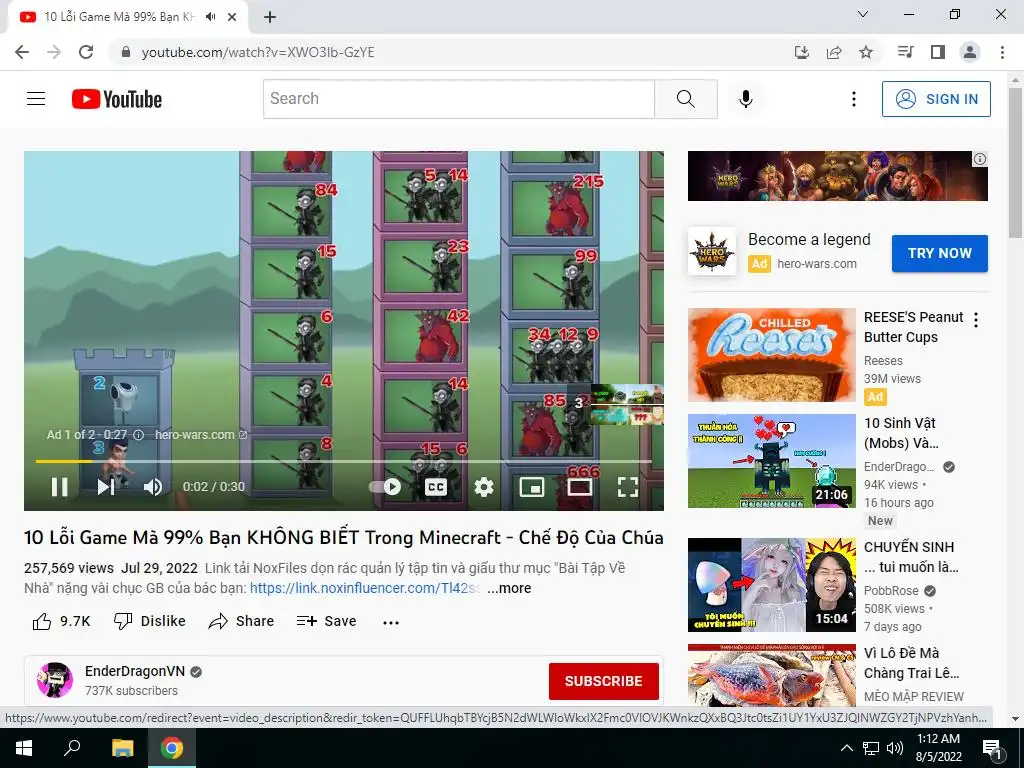Open options menu for REESE'S video
Screen dimensions: 1024x768
(x=976, y=320)
